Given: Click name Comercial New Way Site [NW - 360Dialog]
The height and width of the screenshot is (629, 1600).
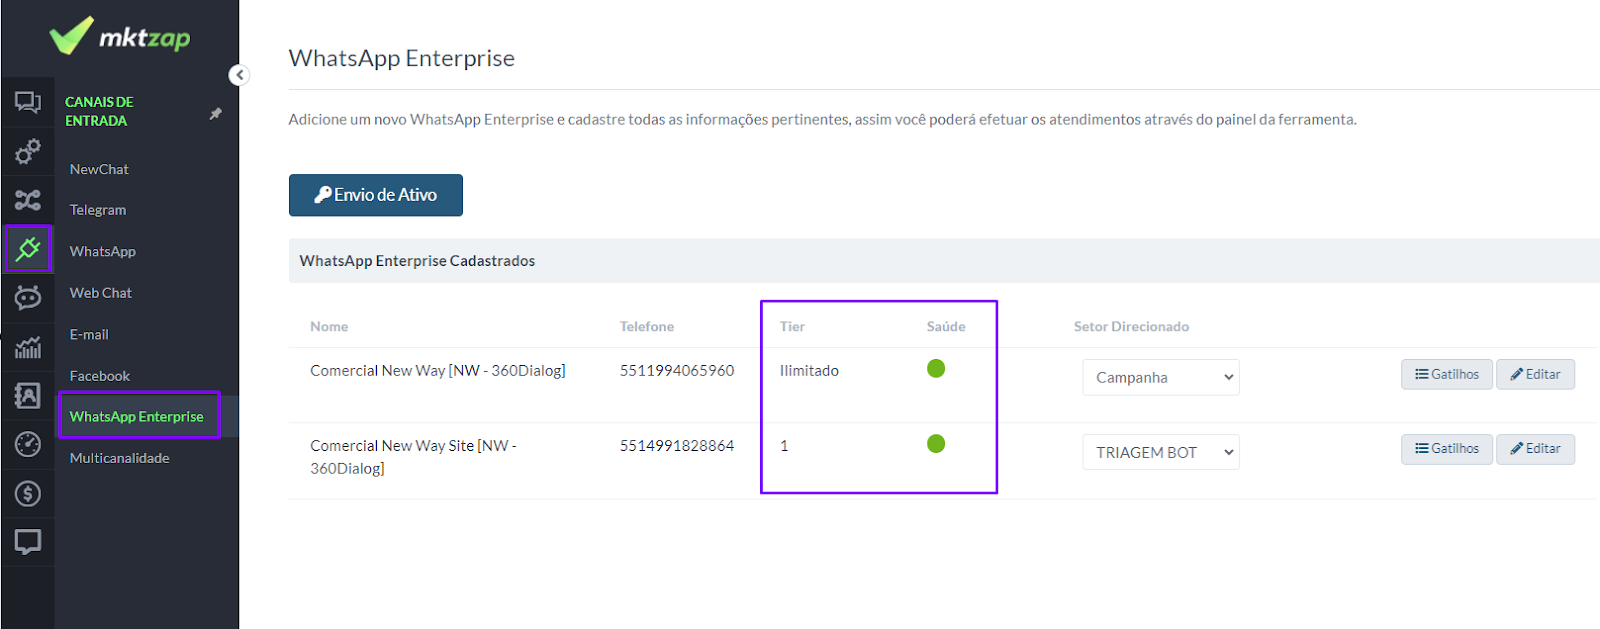Looking at the screenshot, I should (x=413, y=457).
